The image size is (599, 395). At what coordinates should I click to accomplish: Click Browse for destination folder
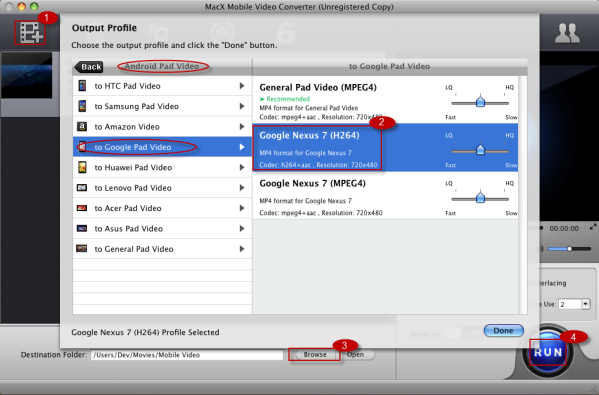pyautogui.click(x=314, y=355)
